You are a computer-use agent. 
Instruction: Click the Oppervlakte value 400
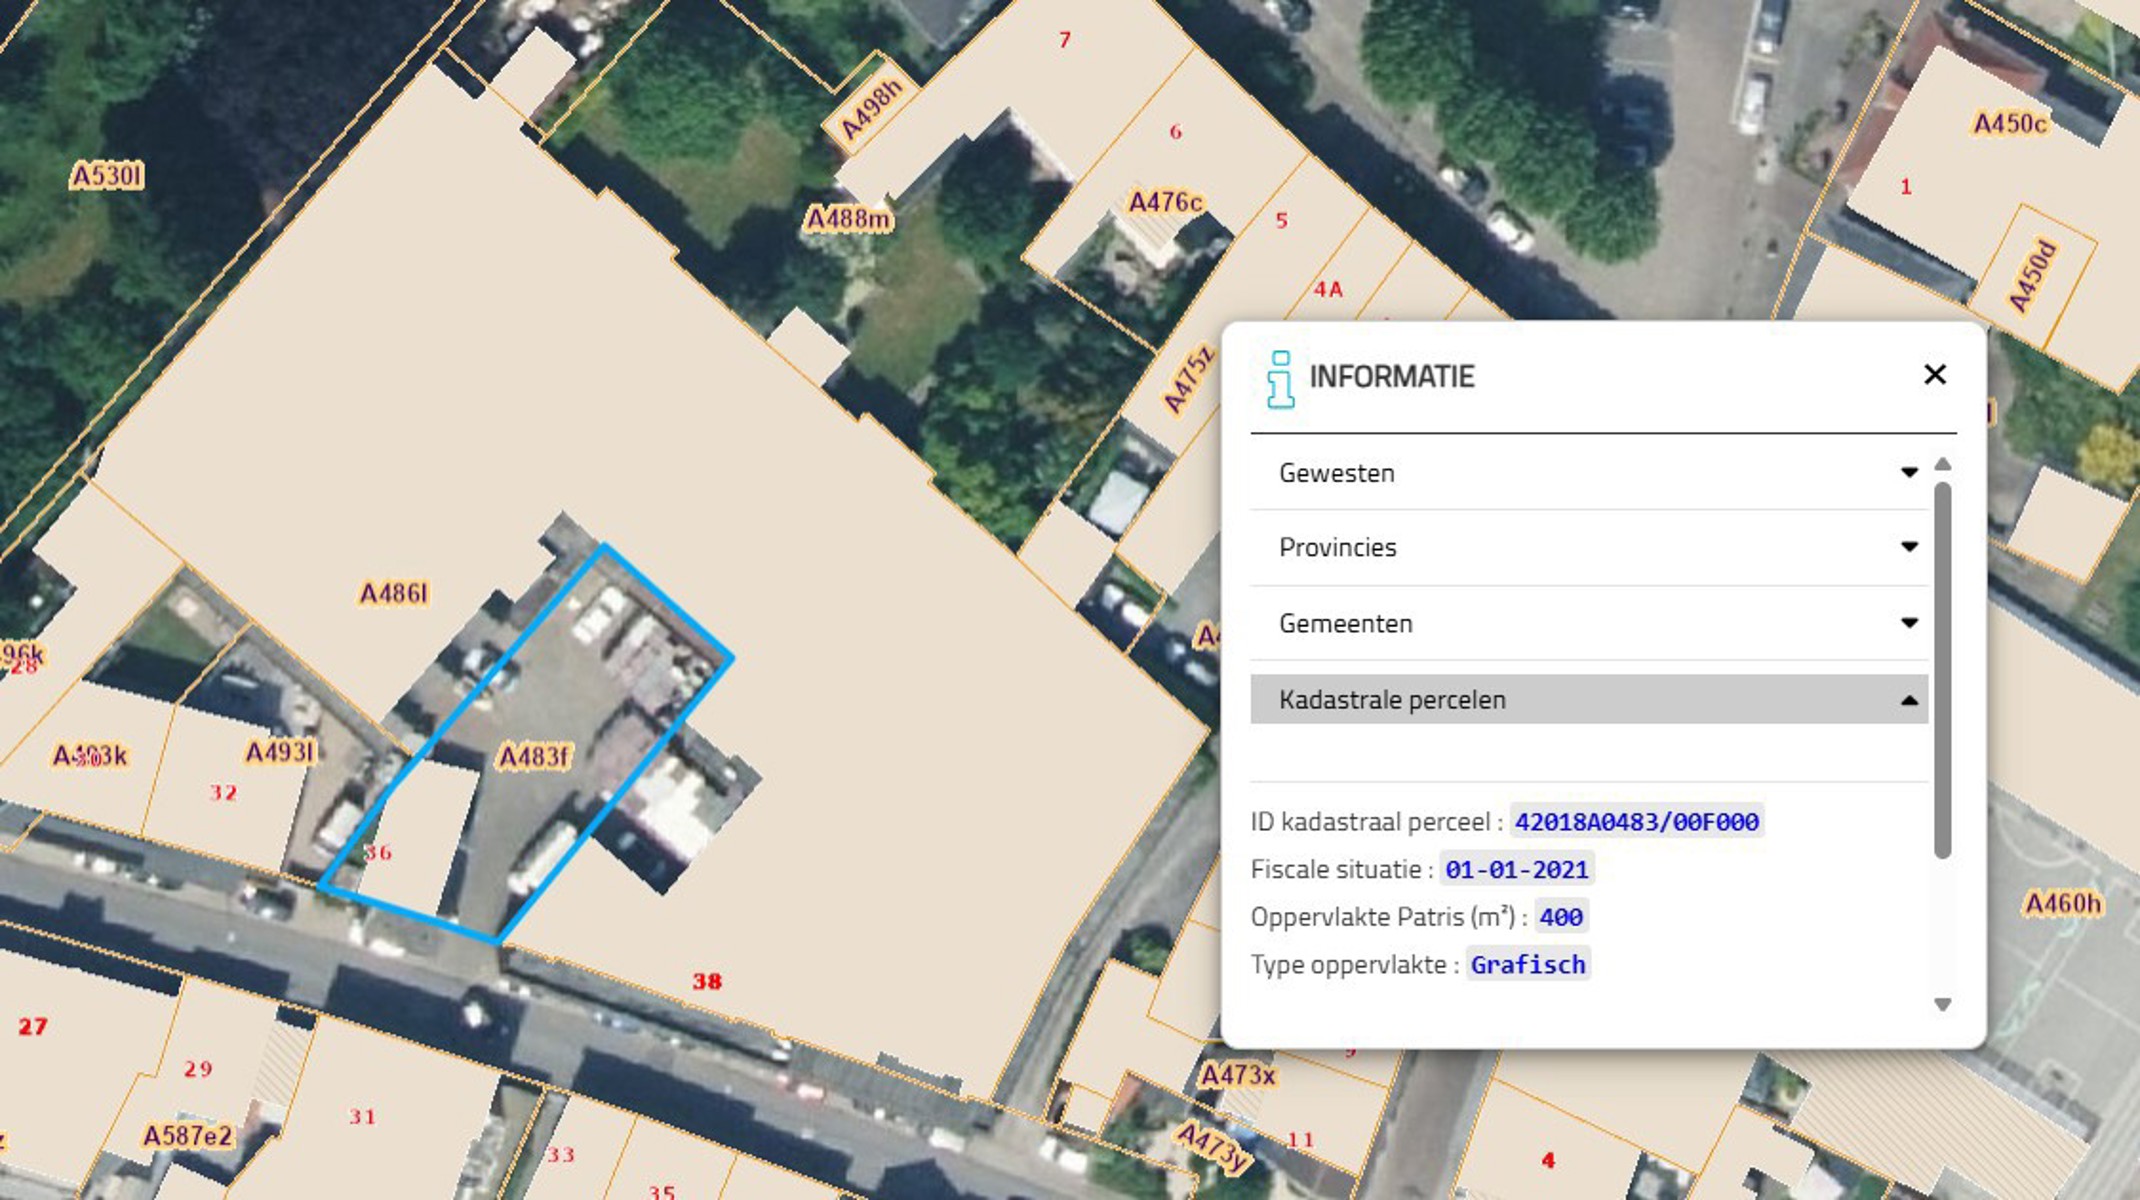[x=1560, y=917]
